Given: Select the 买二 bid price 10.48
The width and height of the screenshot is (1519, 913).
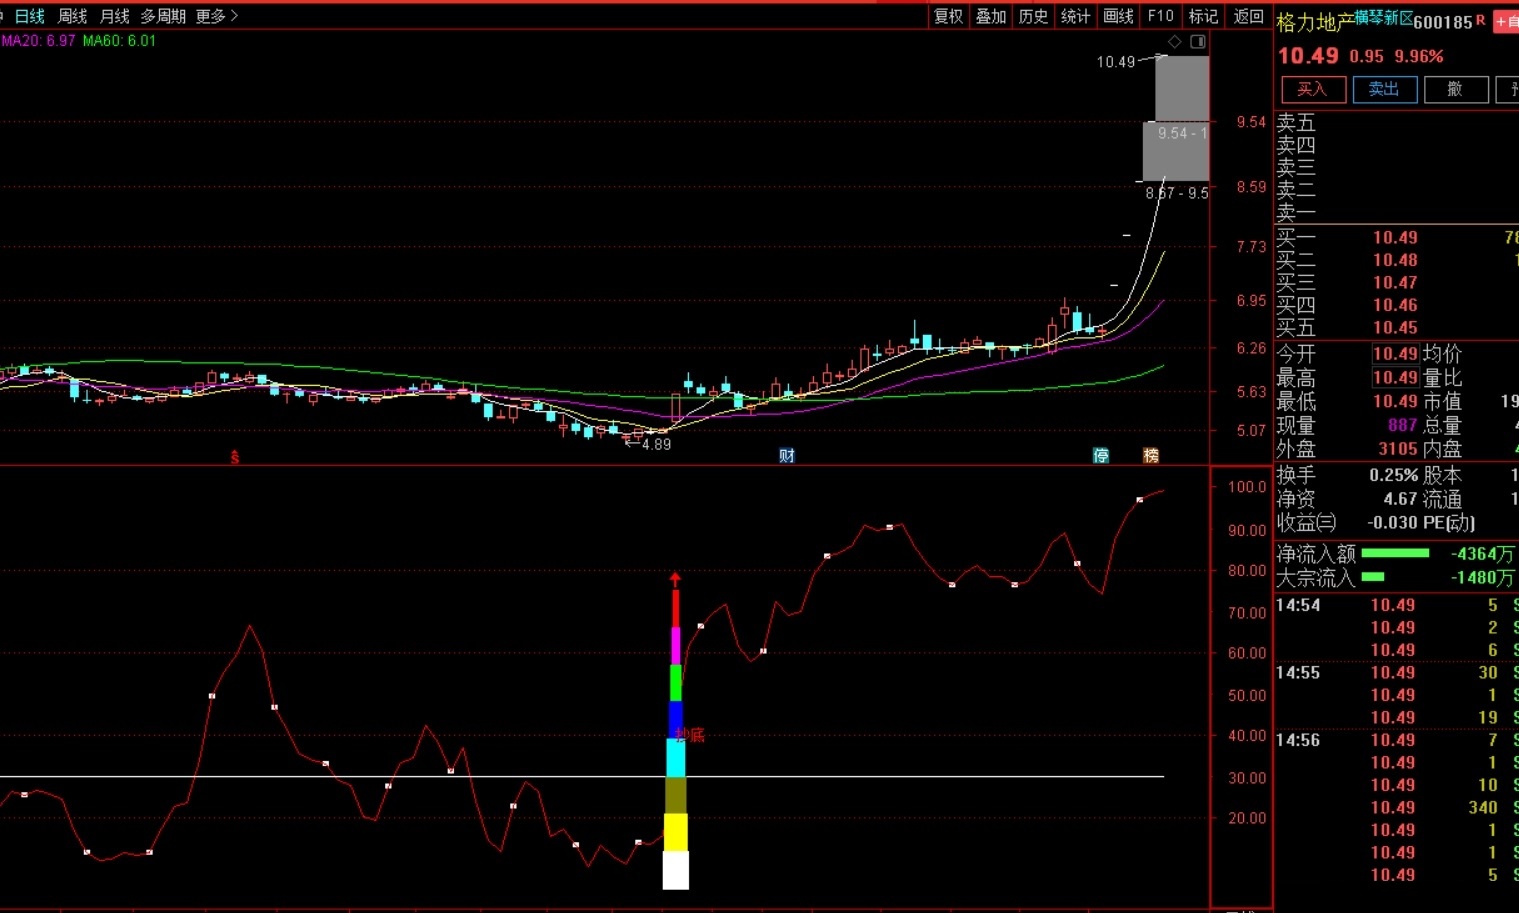Looking at the screenshot, I should pyautogui.click(x=1395, y=260).
